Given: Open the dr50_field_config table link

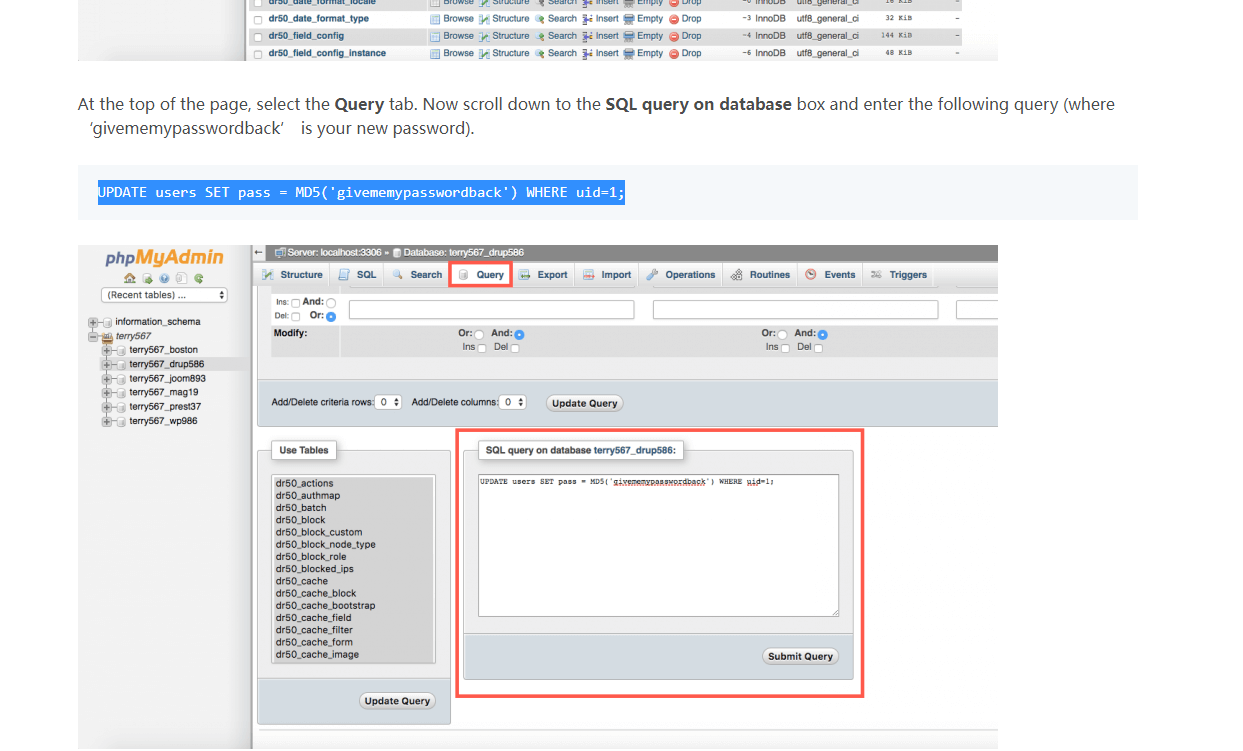Looking at the screenshot, I should (306, 36).
